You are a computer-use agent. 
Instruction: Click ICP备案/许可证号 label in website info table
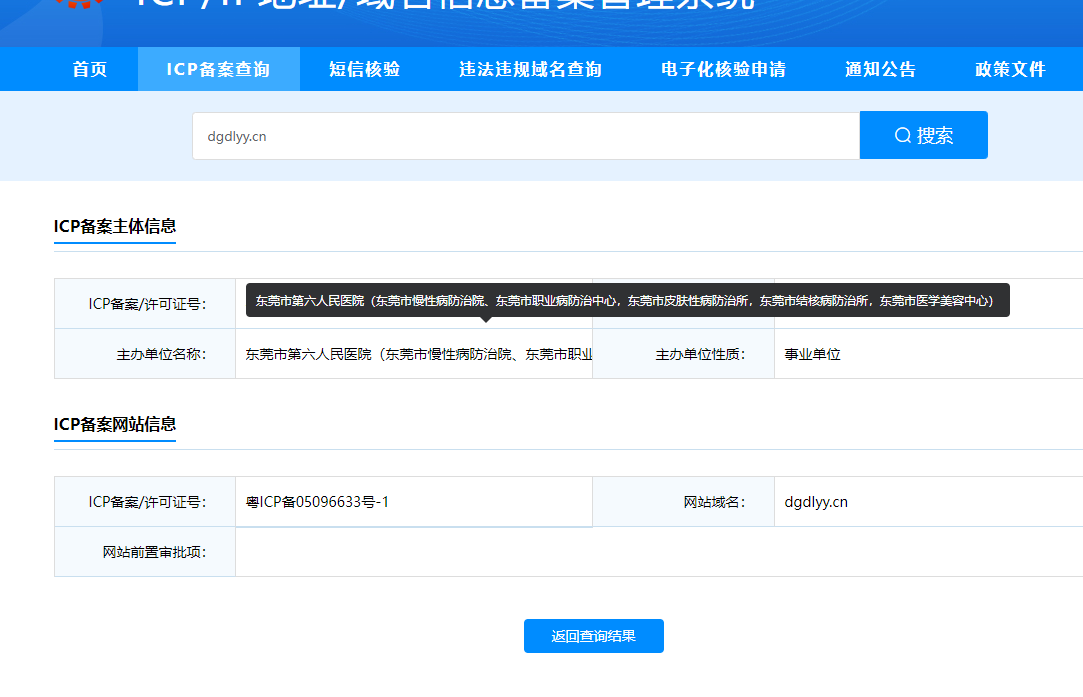tap(145, 502)
